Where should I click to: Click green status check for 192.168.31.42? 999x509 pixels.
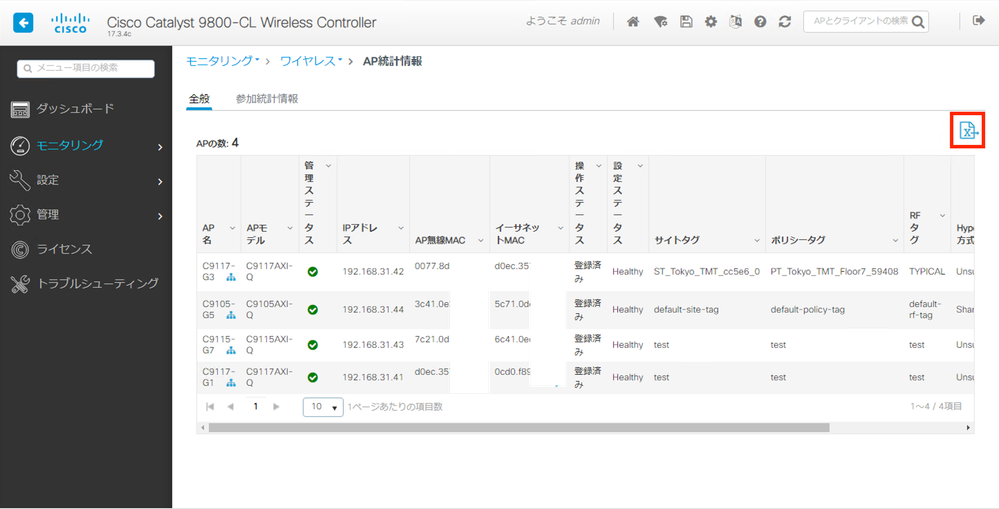click(312, 271)
